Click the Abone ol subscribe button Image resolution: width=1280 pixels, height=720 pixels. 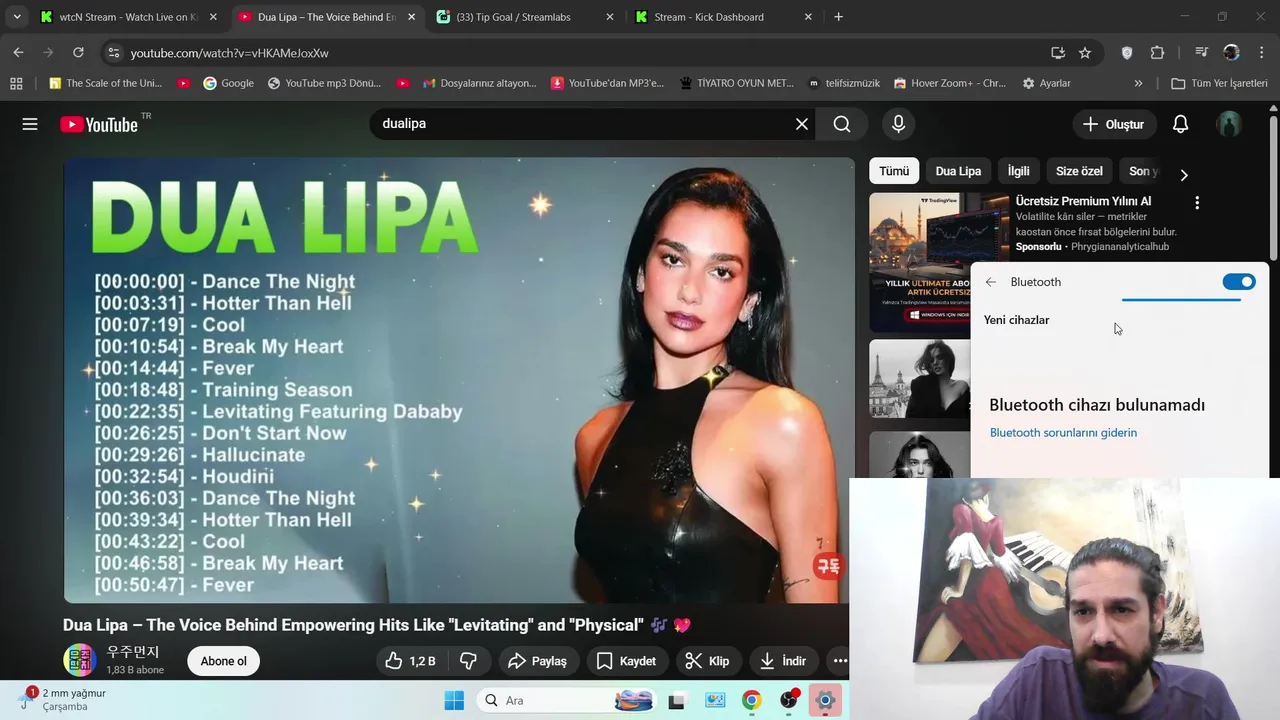[x=223, y=661]
